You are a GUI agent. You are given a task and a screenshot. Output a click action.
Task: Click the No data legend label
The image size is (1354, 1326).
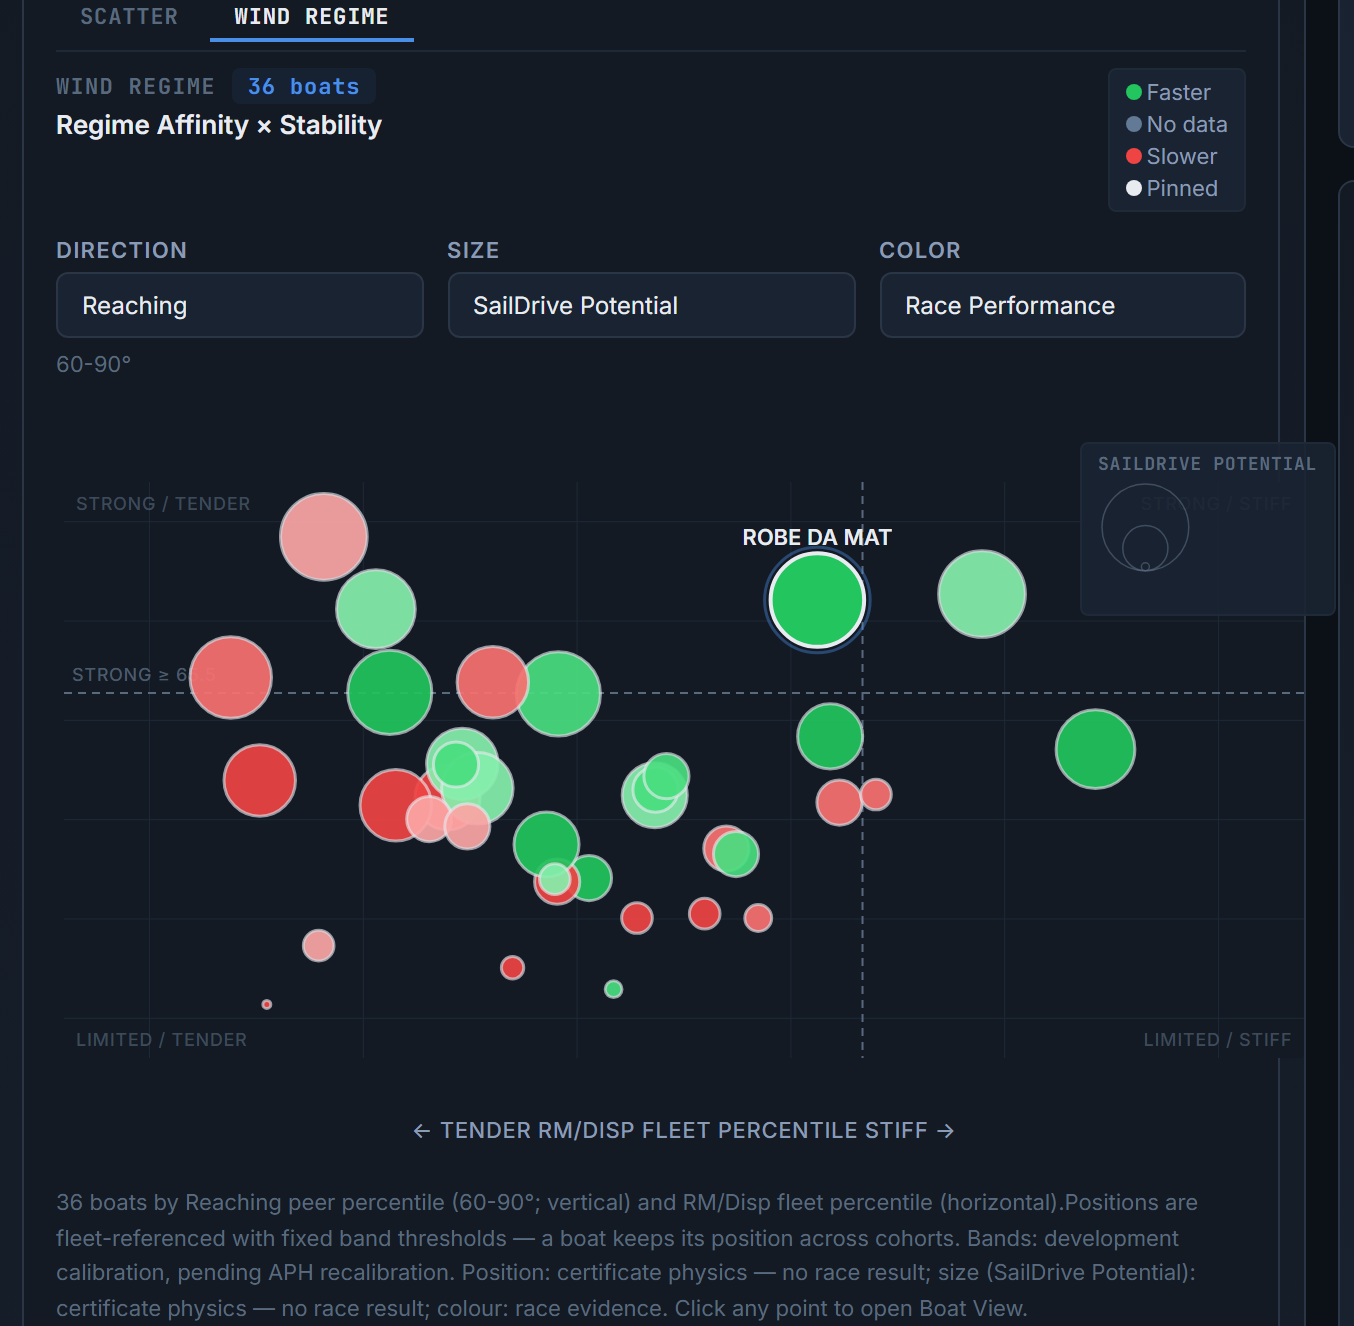tap(1187, 124)
